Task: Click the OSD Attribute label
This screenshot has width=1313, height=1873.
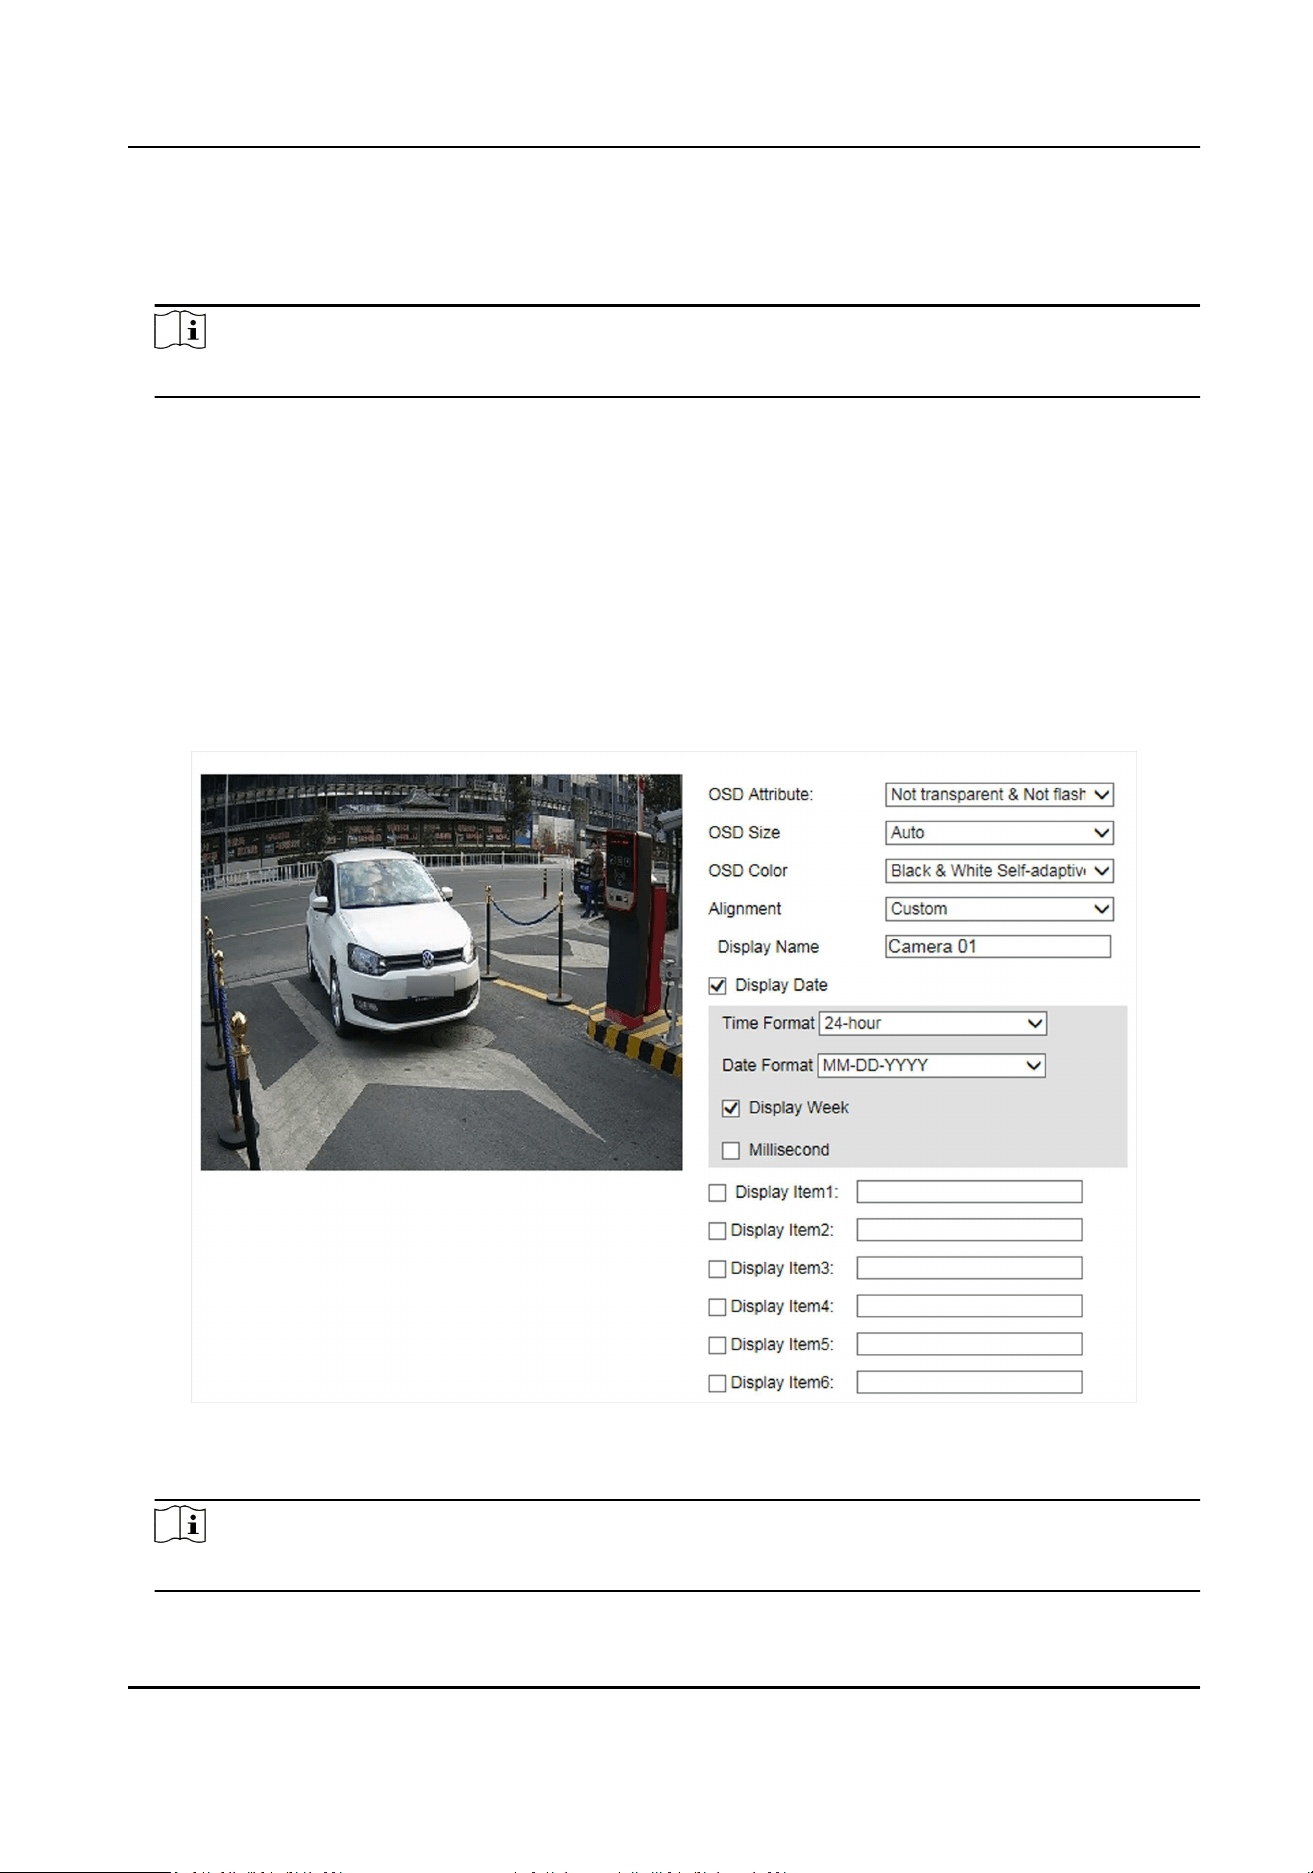Action: (760, 794)
